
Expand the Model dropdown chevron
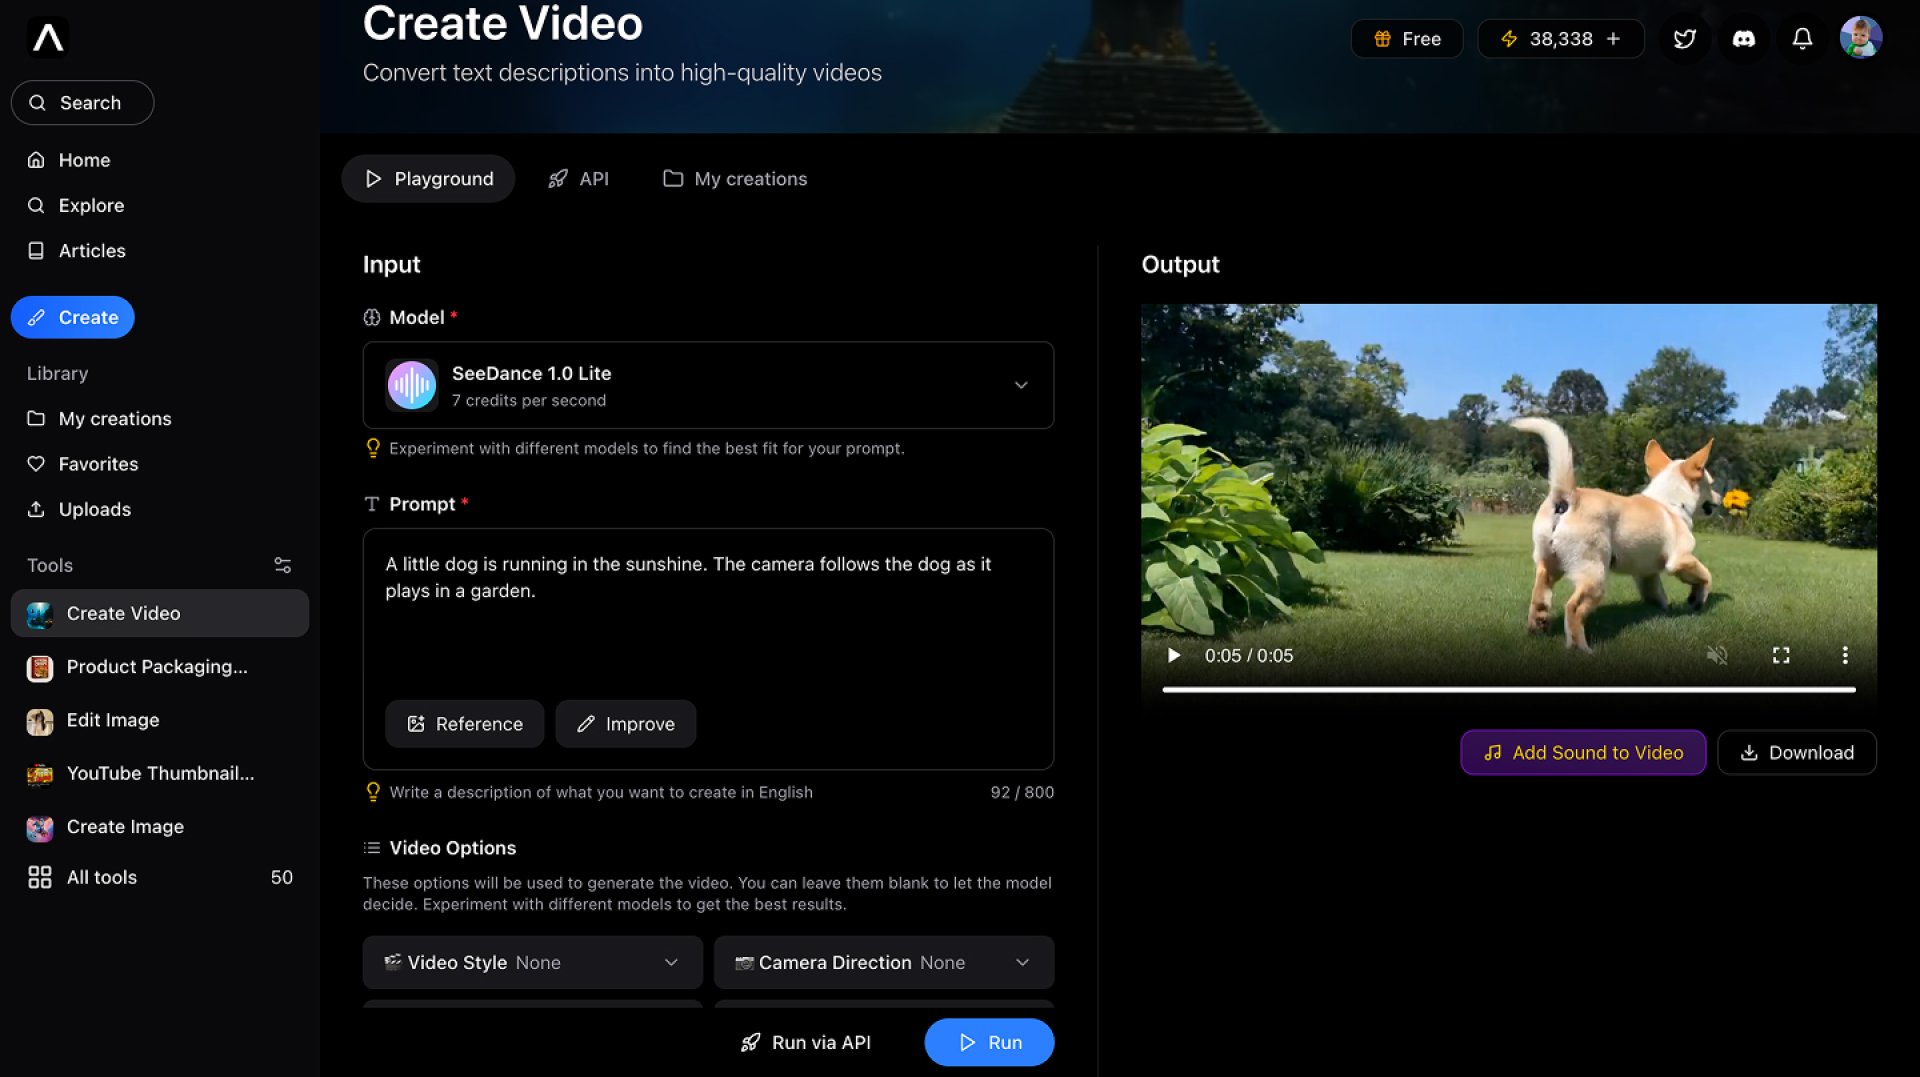(1021, 385)
